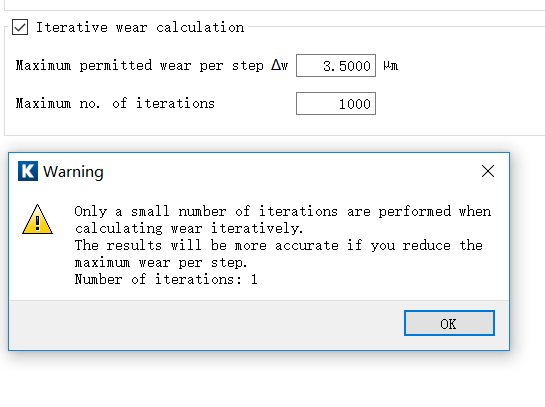Click the Number of iterations: 1 line
Viewport: 545px width, 407px height.
[x=166, y=279]
